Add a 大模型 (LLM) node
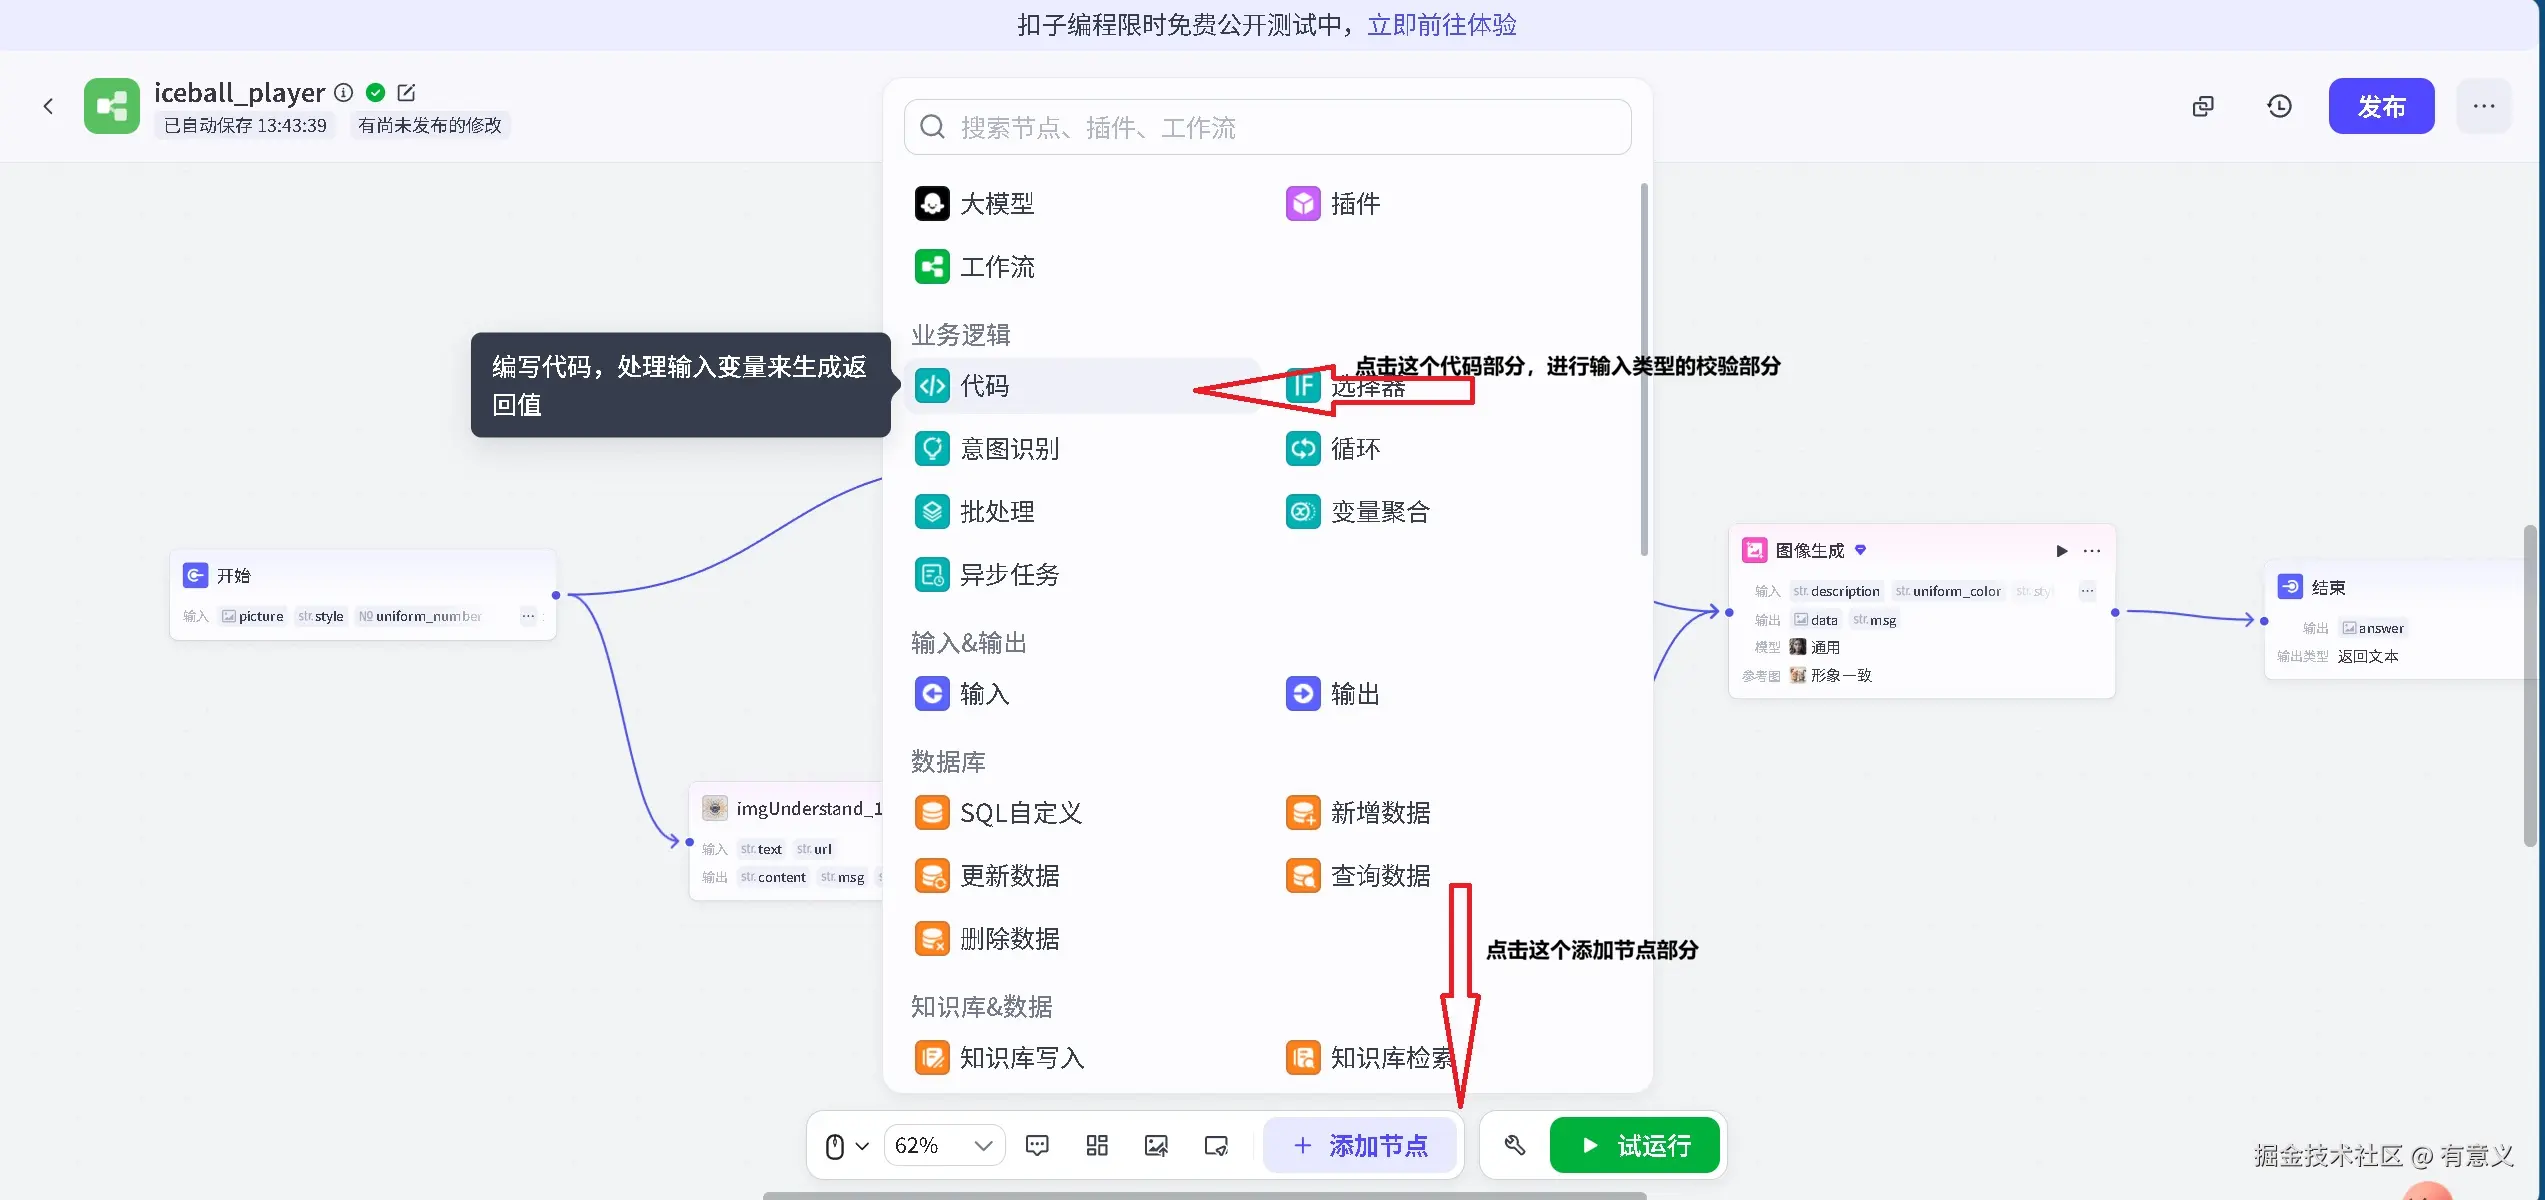Image resolution: width=2545 pixels, height=1200 pixels. (x=998, y=203)
